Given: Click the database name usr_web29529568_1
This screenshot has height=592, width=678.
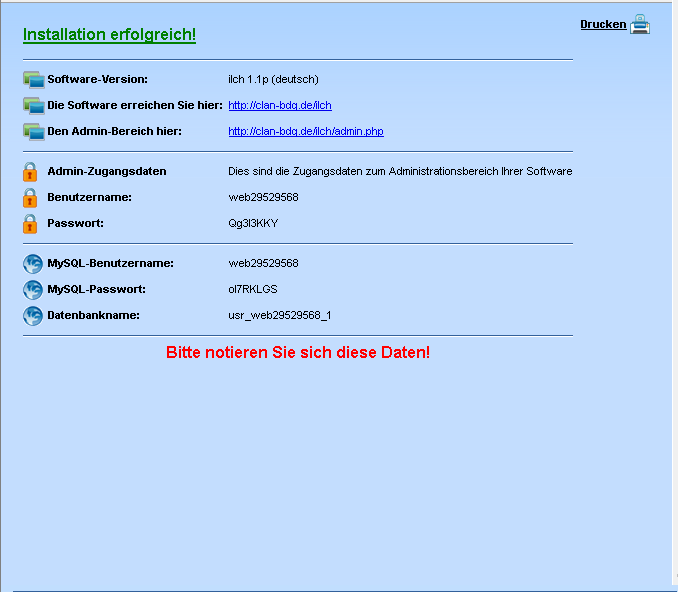Looking at the screenshot, I should pyautogui.click(x=279, y=315).
